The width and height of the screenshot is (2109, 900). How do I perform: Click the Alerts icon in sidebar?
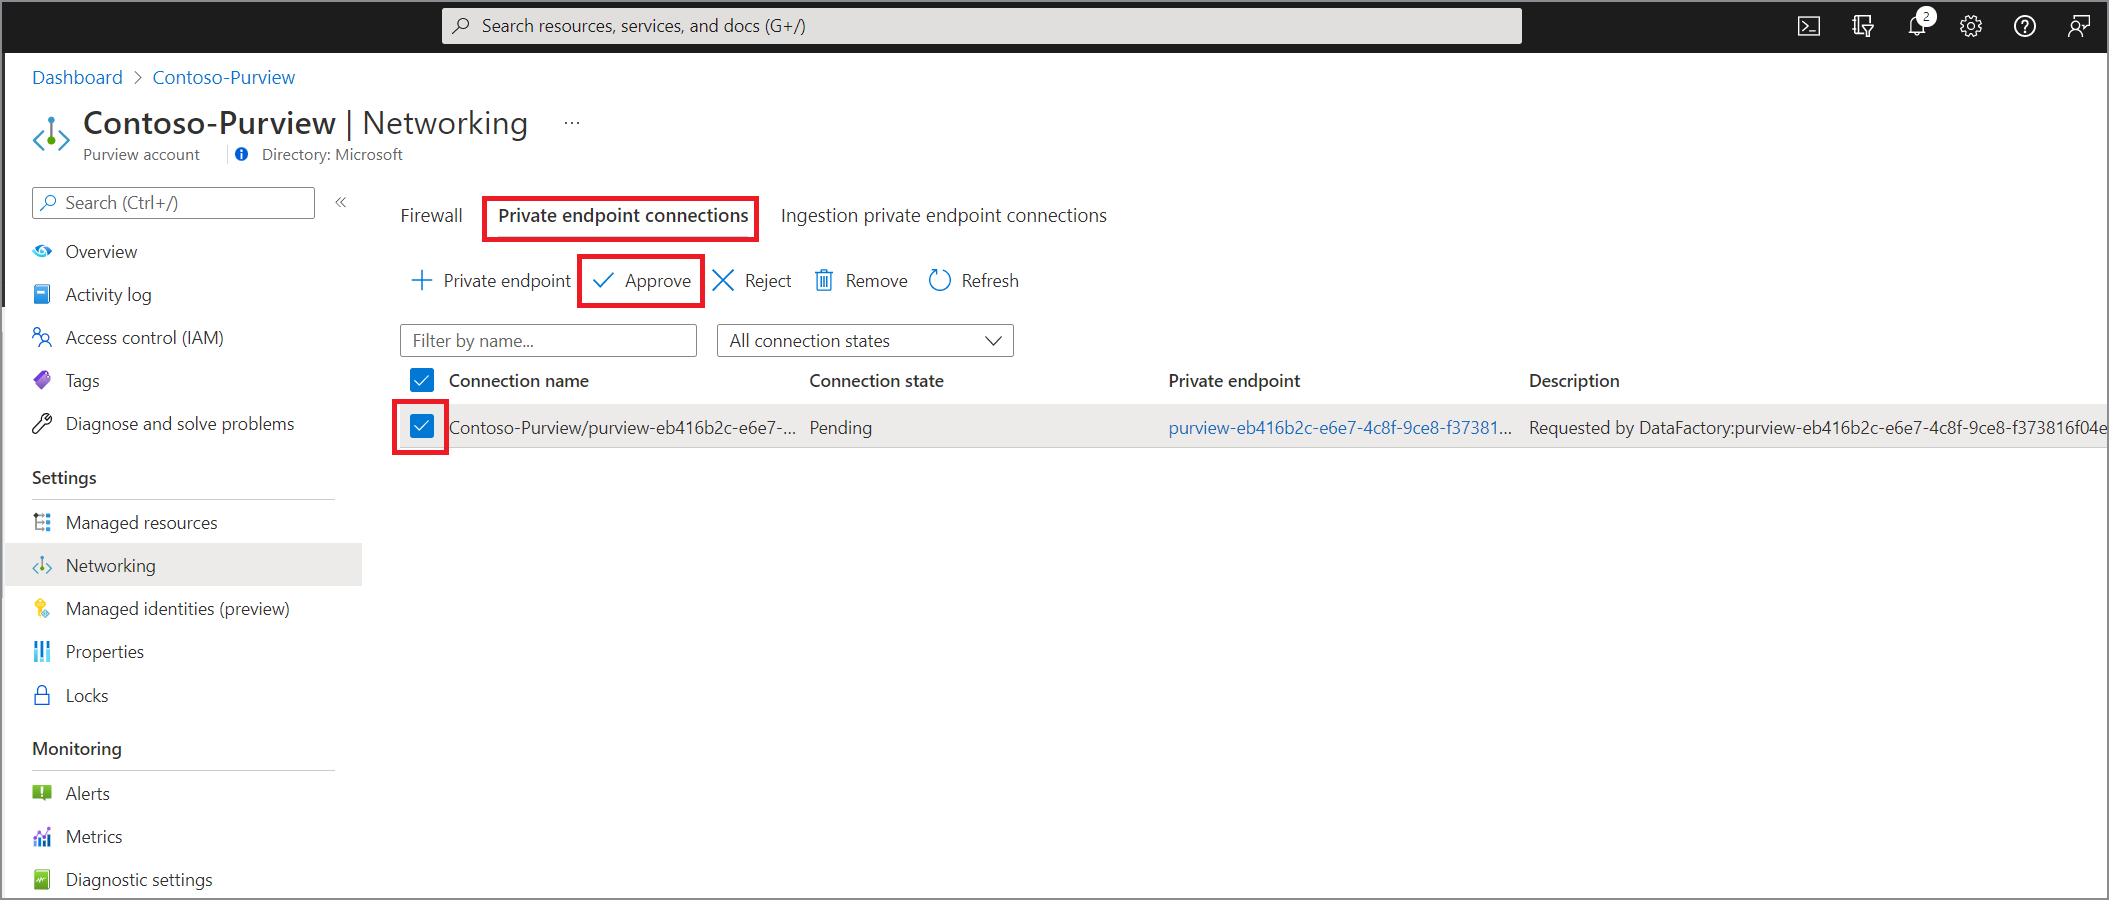pyautogui.click(x=42, y=793)
